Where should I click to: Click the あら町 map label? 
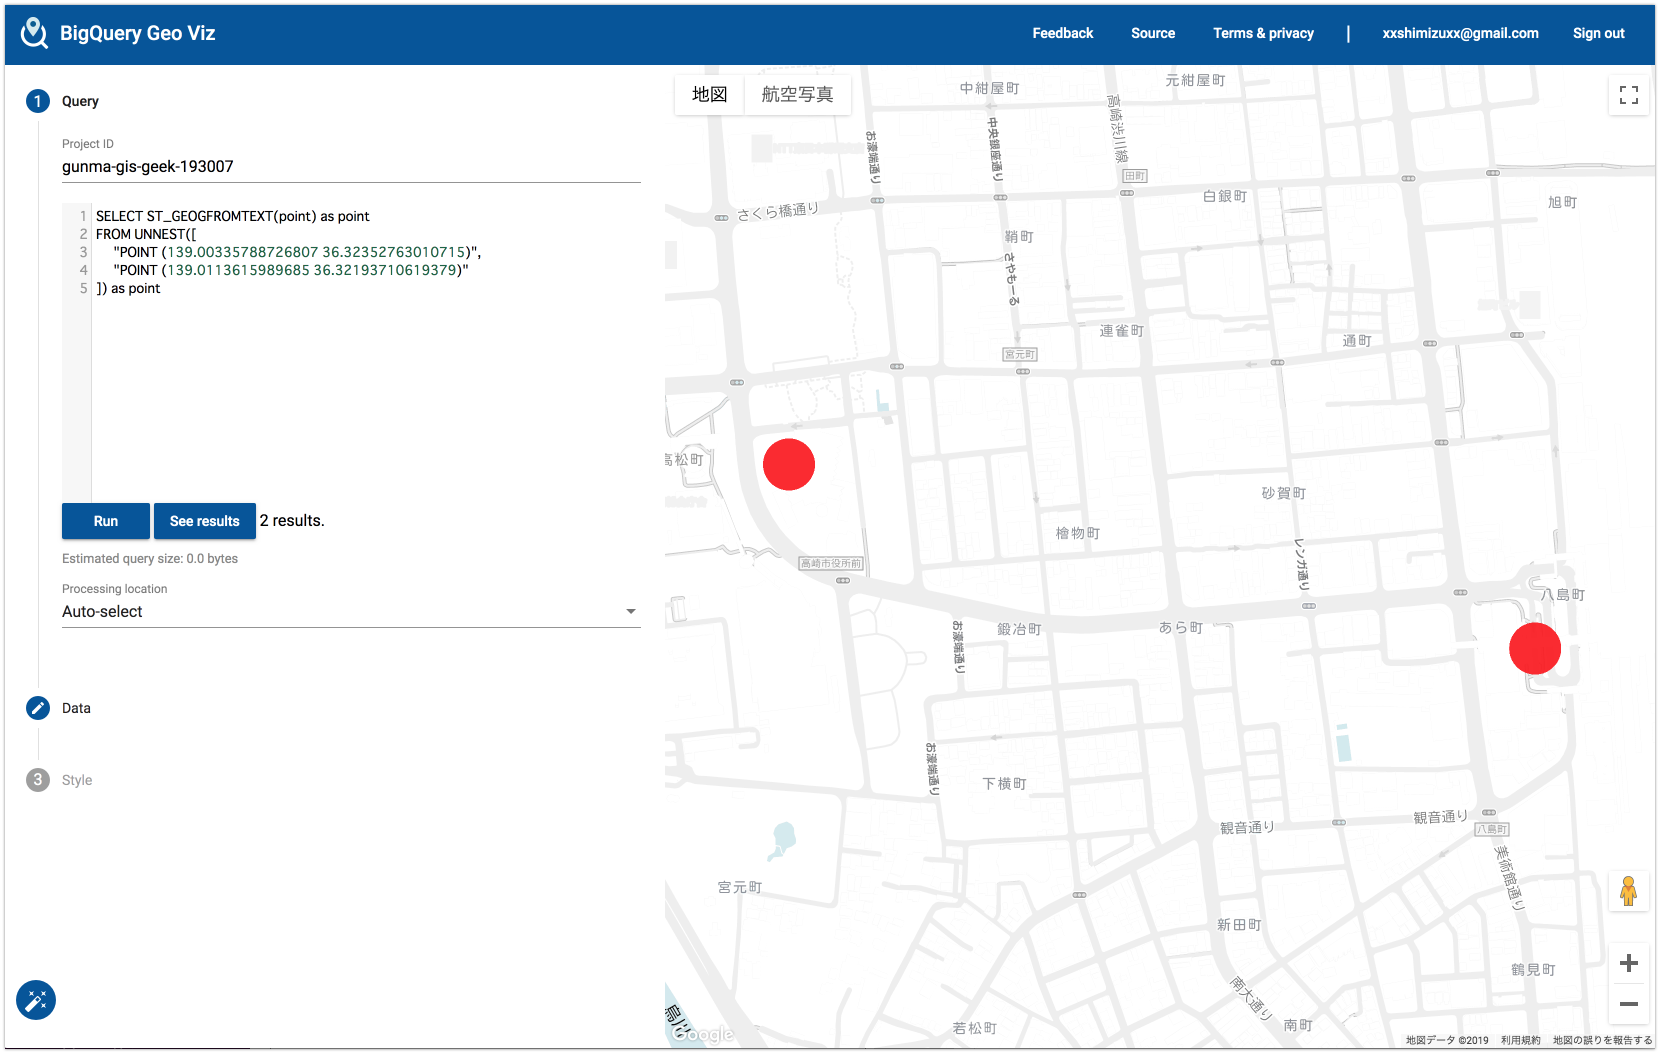point(1181,627)
